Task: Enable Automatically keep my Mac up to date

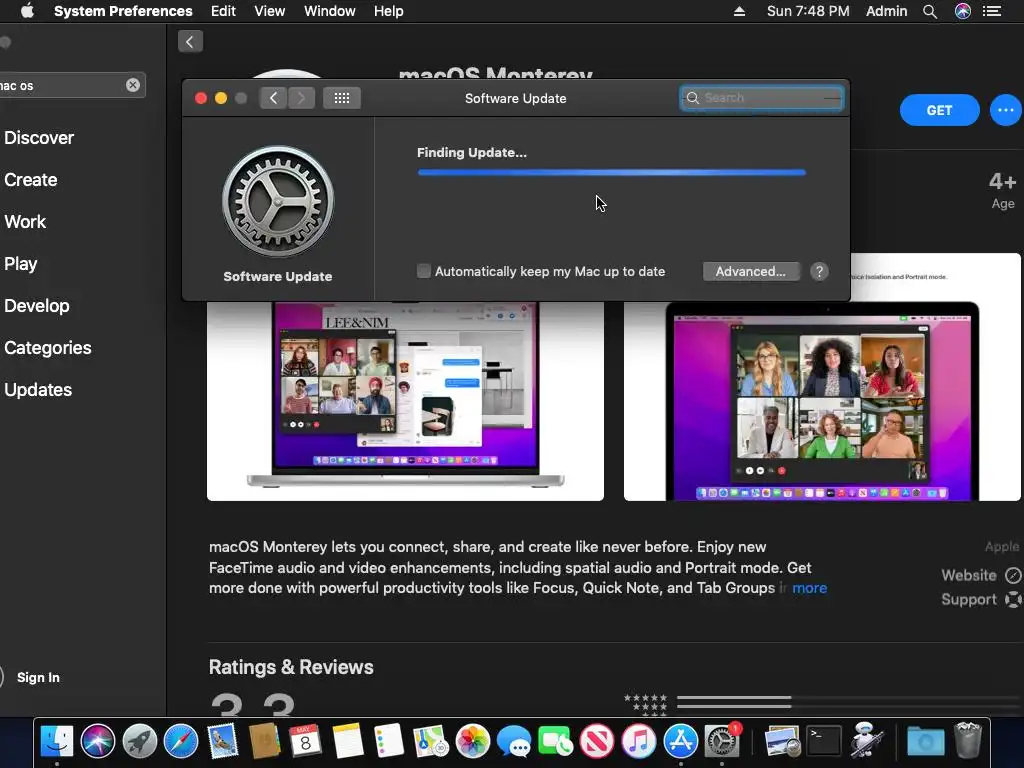Action: coord(424,271)
